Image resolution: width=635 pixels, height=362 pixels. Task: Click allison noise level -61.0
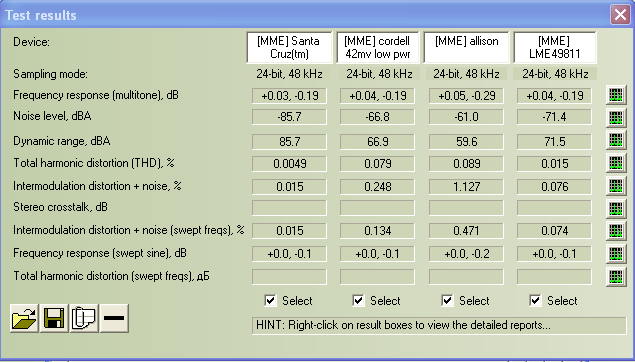(x=466, y=117)
